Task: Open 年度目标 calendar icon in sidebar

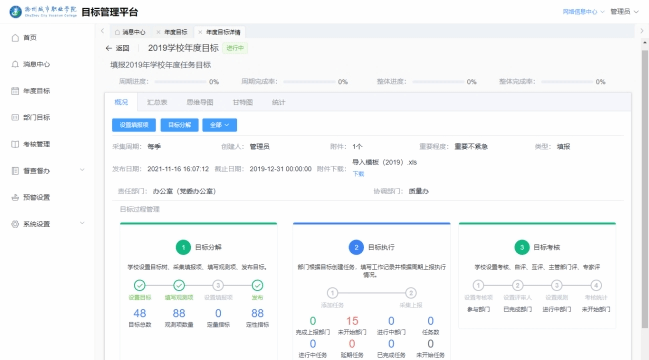Action: [x=15, y=91]
